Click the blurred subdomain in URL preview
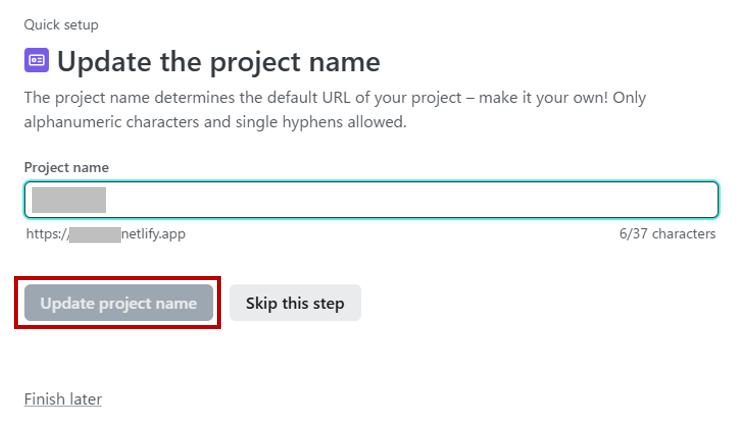 point(94,234)
